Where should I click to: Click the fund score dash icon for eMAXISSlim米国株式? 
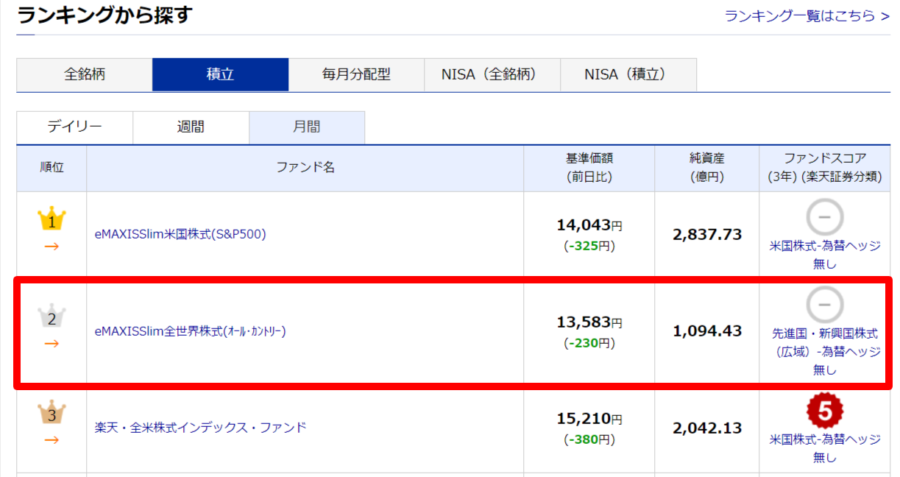tap(825, 217)
